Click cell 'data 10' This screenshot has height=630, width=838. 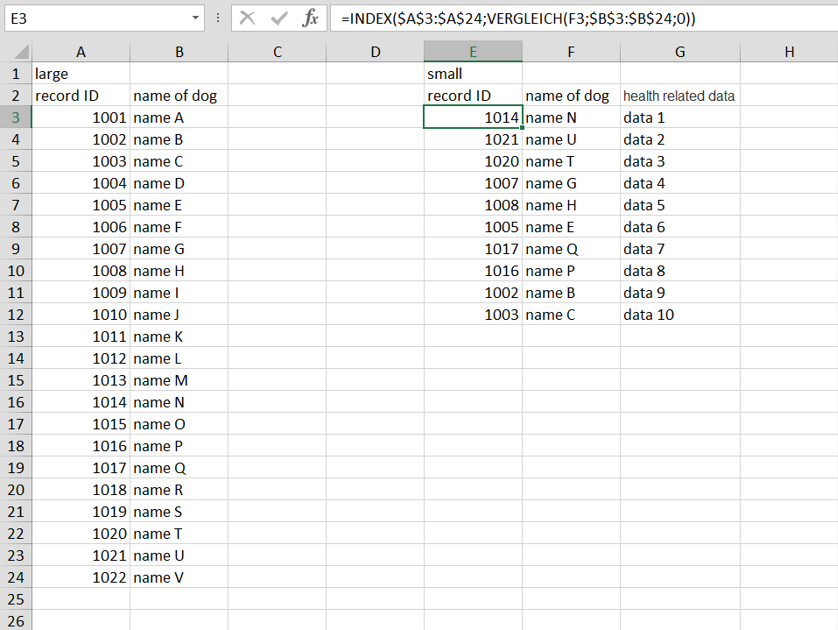(x=680, y=315)
